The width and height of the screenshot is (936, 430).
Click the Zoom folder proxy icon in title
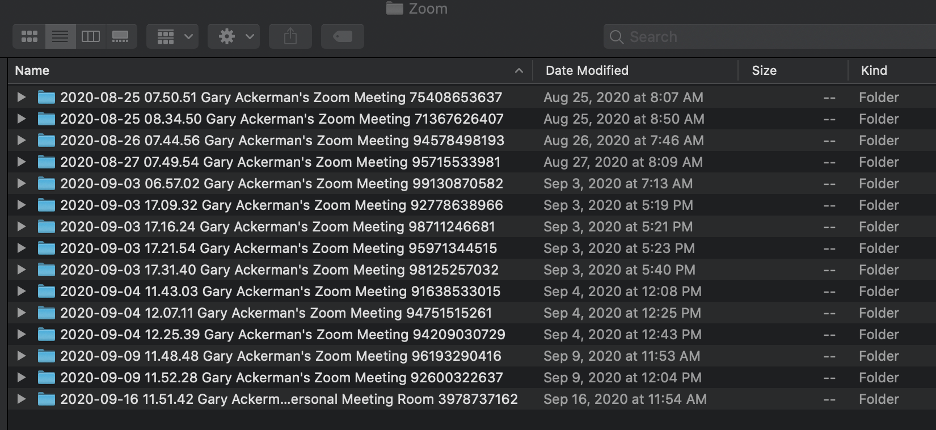point(394,8)
